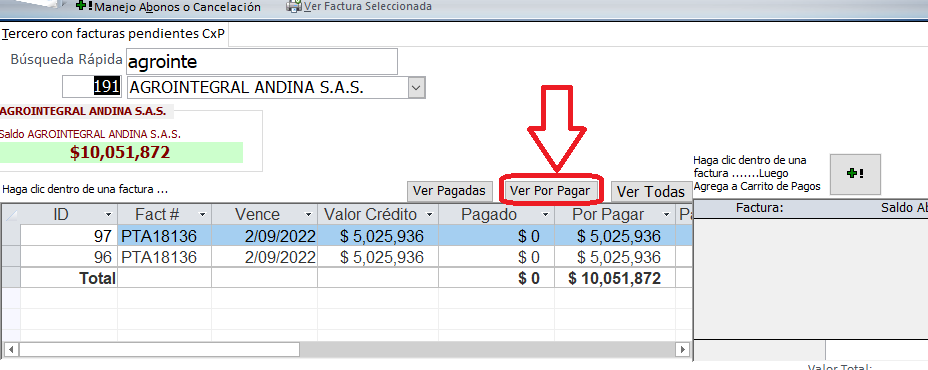Open the ID column filter dropdown
The image size is (928, 370).
click(x=108, y=214)
